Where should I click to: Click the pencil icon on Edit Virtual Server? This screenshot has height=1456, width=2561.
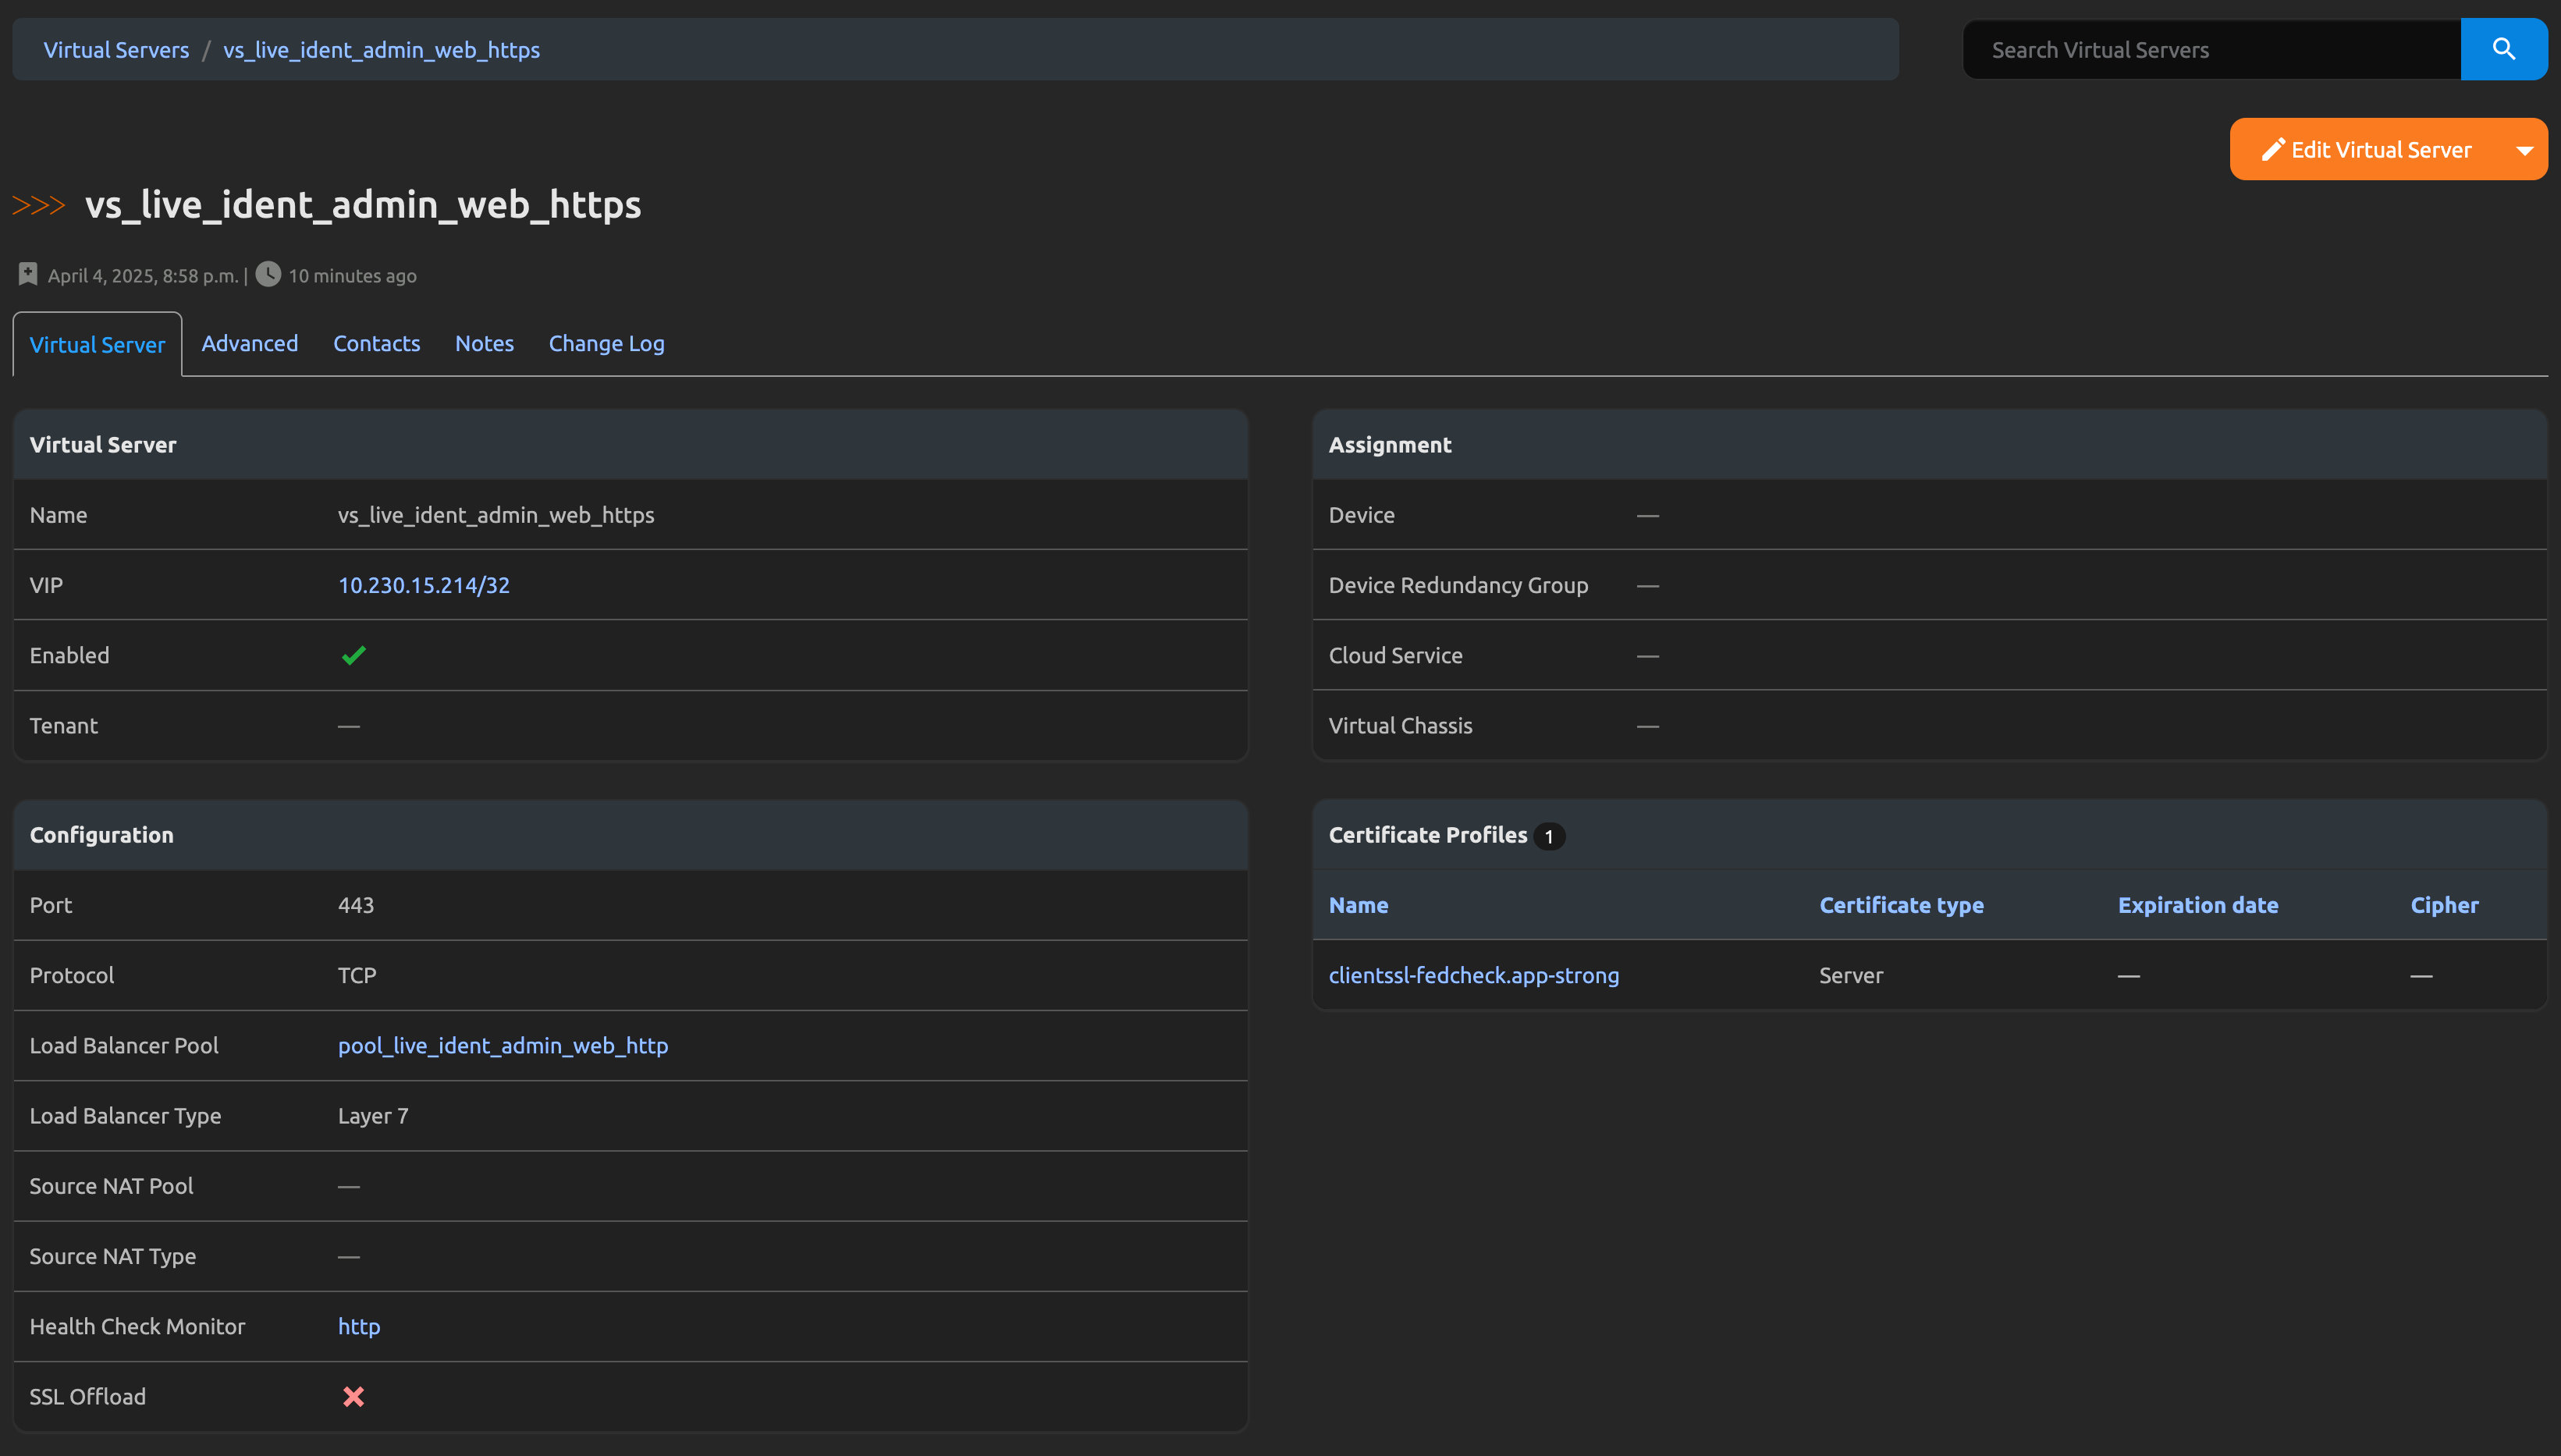coord(2273,150)
